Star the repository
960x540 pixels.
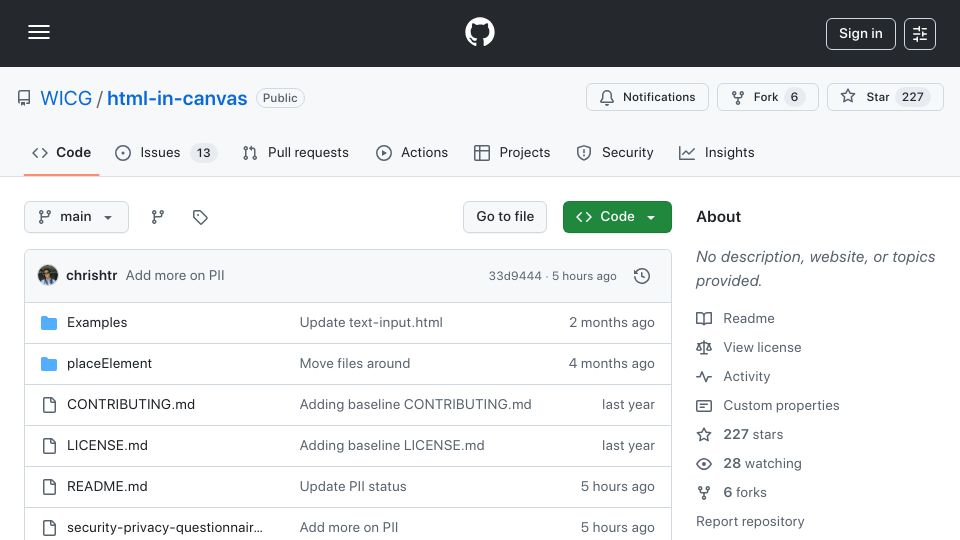tap(885, 97)
